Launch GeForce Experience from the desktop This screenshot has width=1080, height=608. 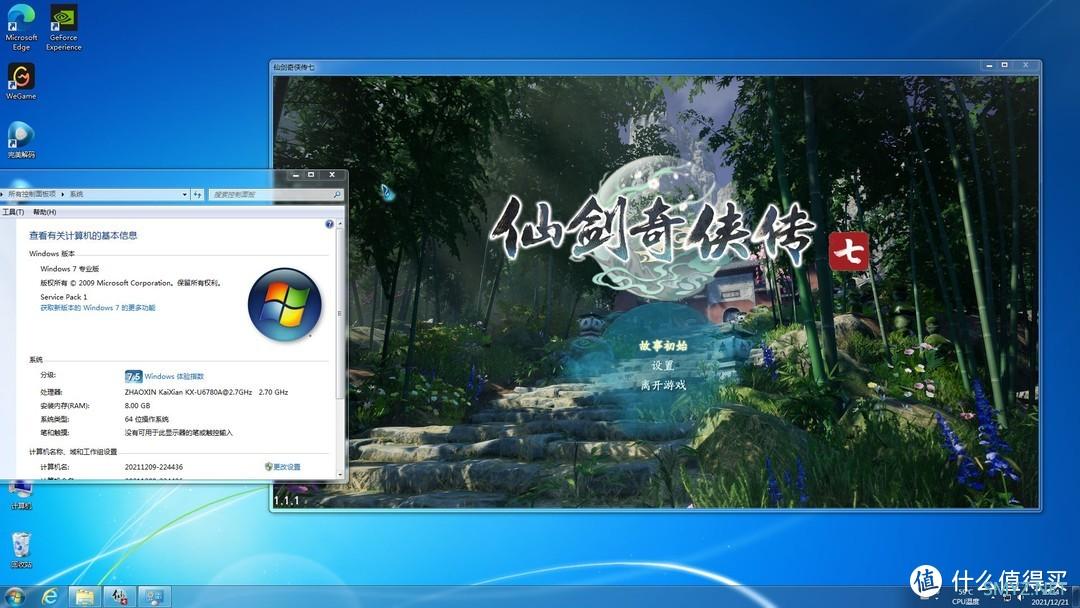pos(64,27)
